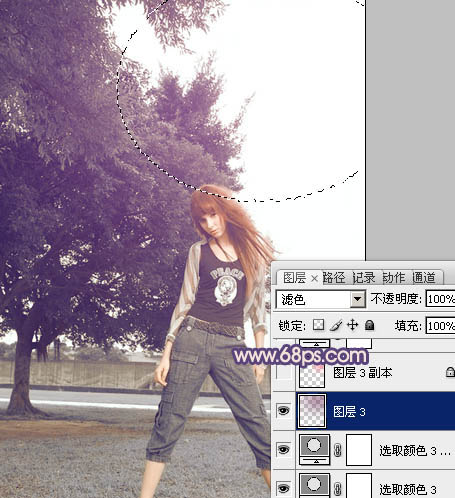Select the bottom 选取颜色 3 layer name

click(x=408, y=490)
